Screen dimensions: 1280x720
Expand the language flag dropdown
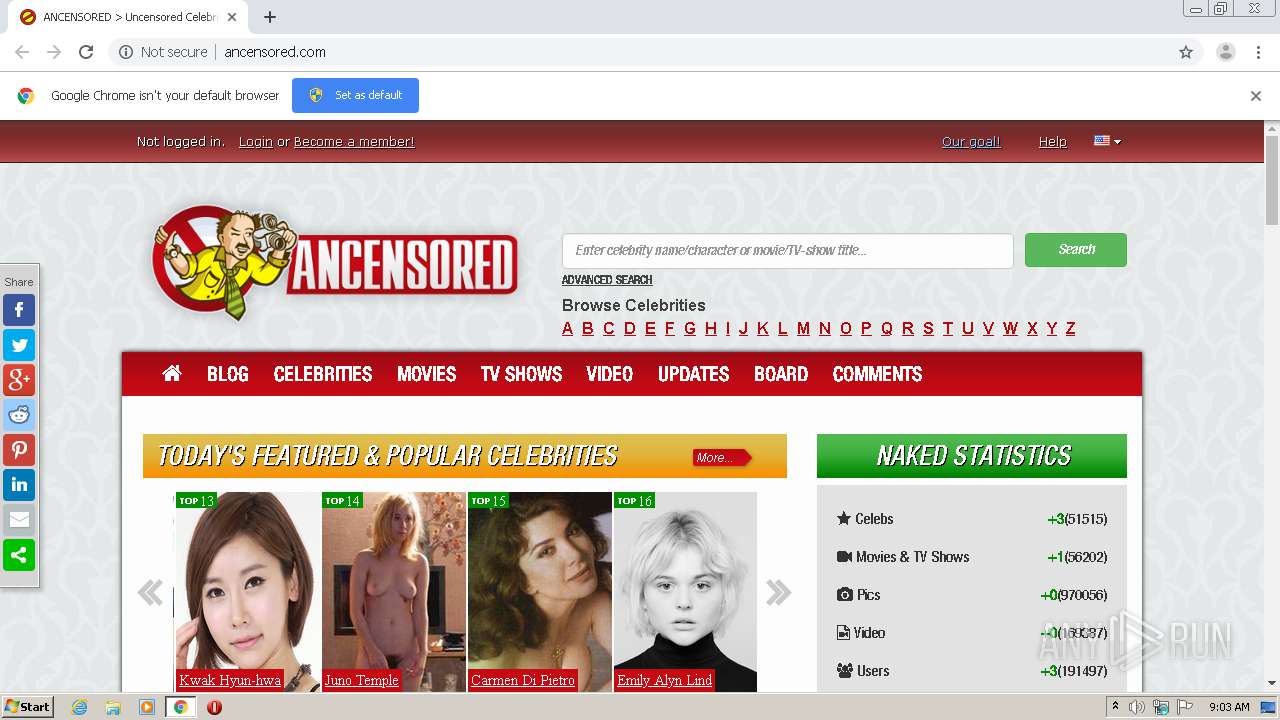pos(1107,141)
